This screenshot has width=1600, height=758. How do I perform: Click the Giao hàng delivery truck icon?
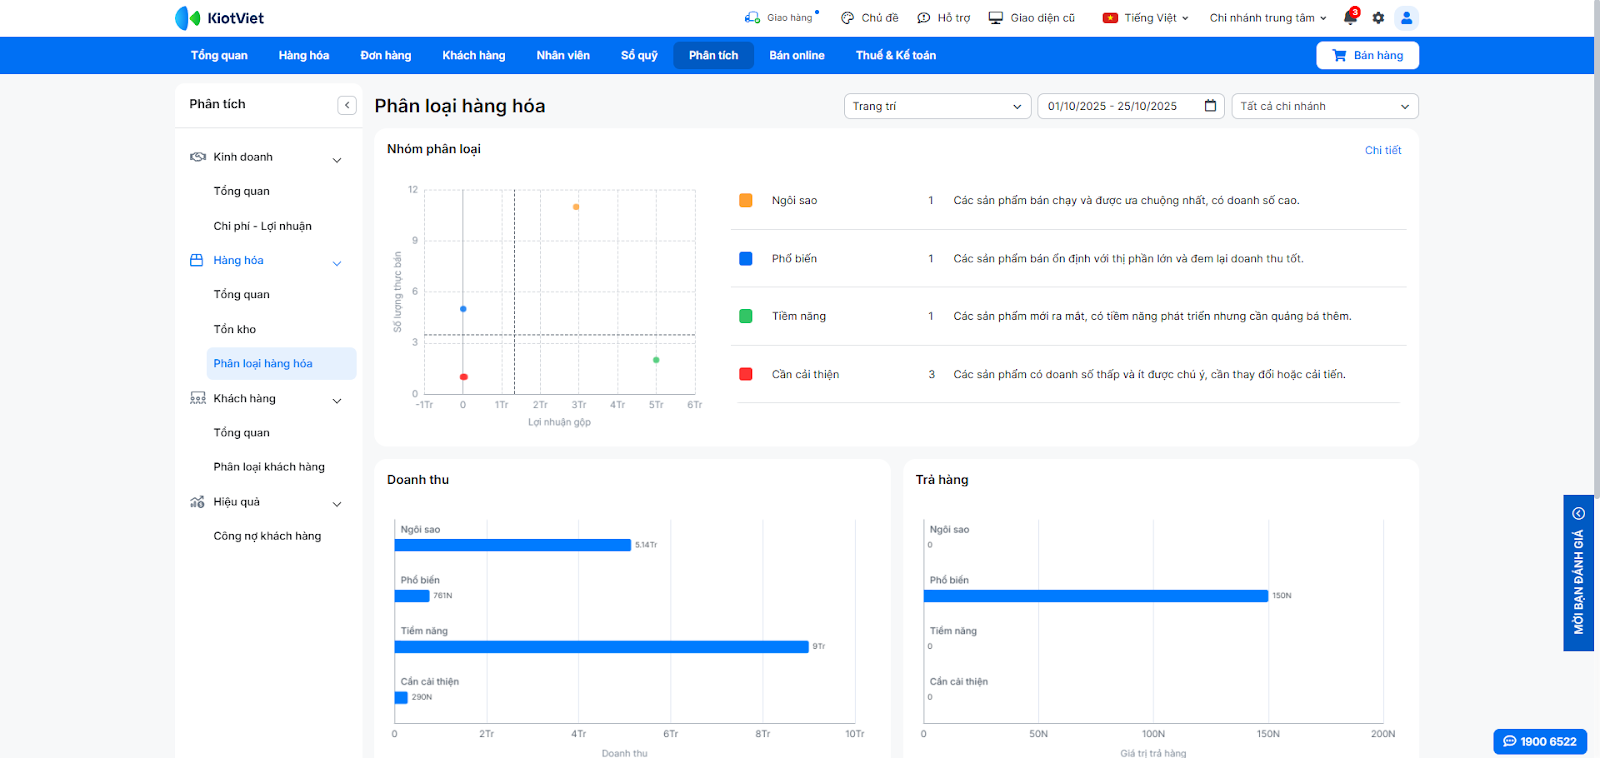tap(752, 18)
